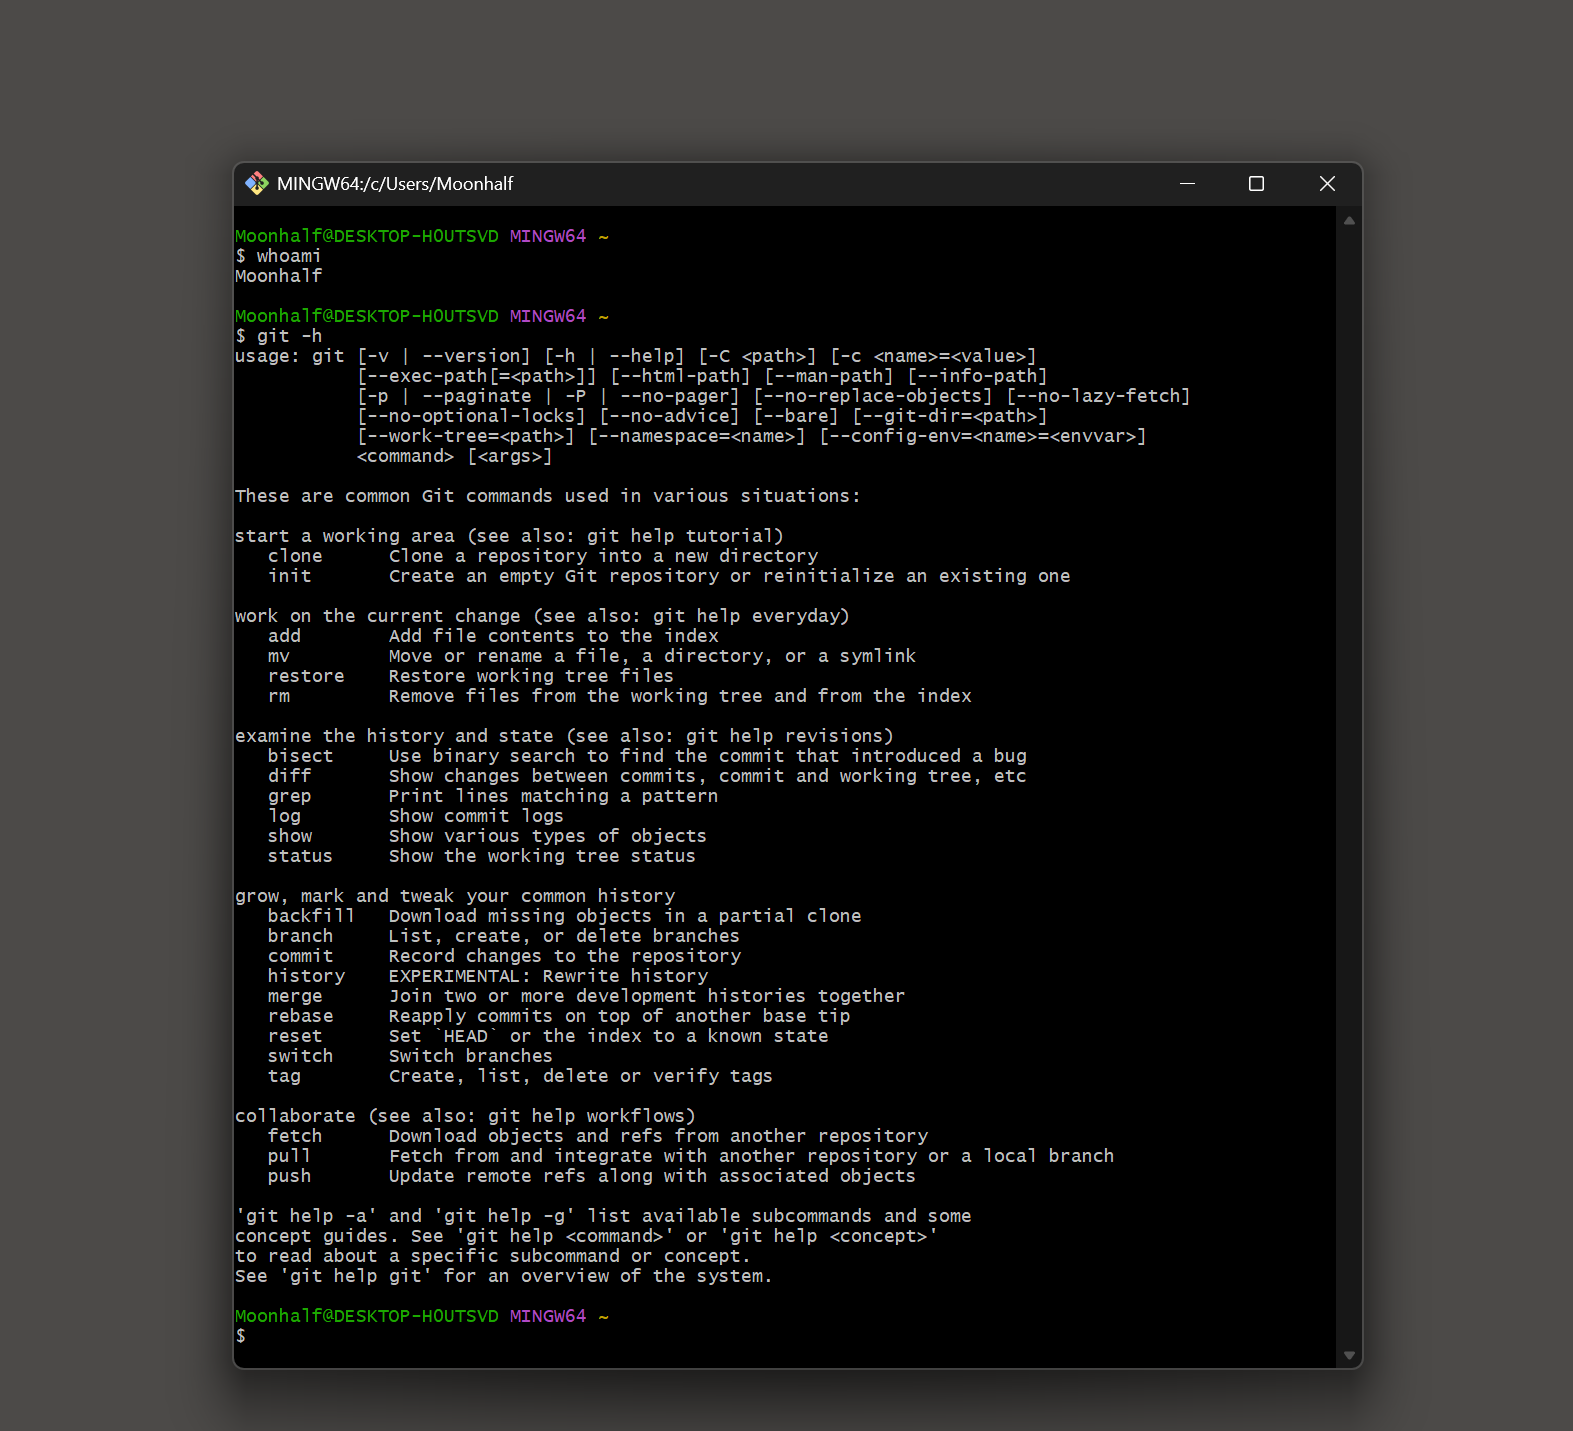This screenshot has width=1573, height=1431.
Task: Click the 'collaborate' heading line
Action: [x=465, y=1116]
